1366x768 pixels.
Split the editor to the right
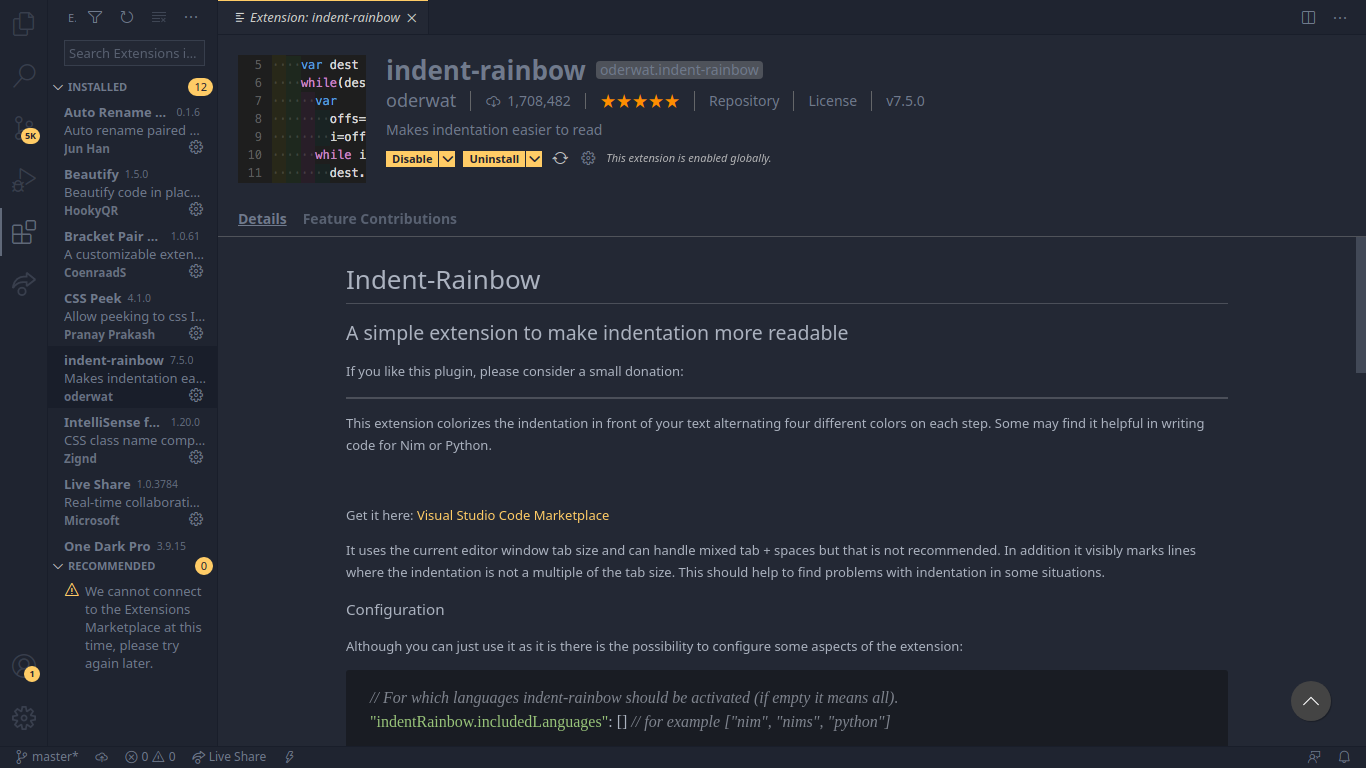[x=1308, y=17]
